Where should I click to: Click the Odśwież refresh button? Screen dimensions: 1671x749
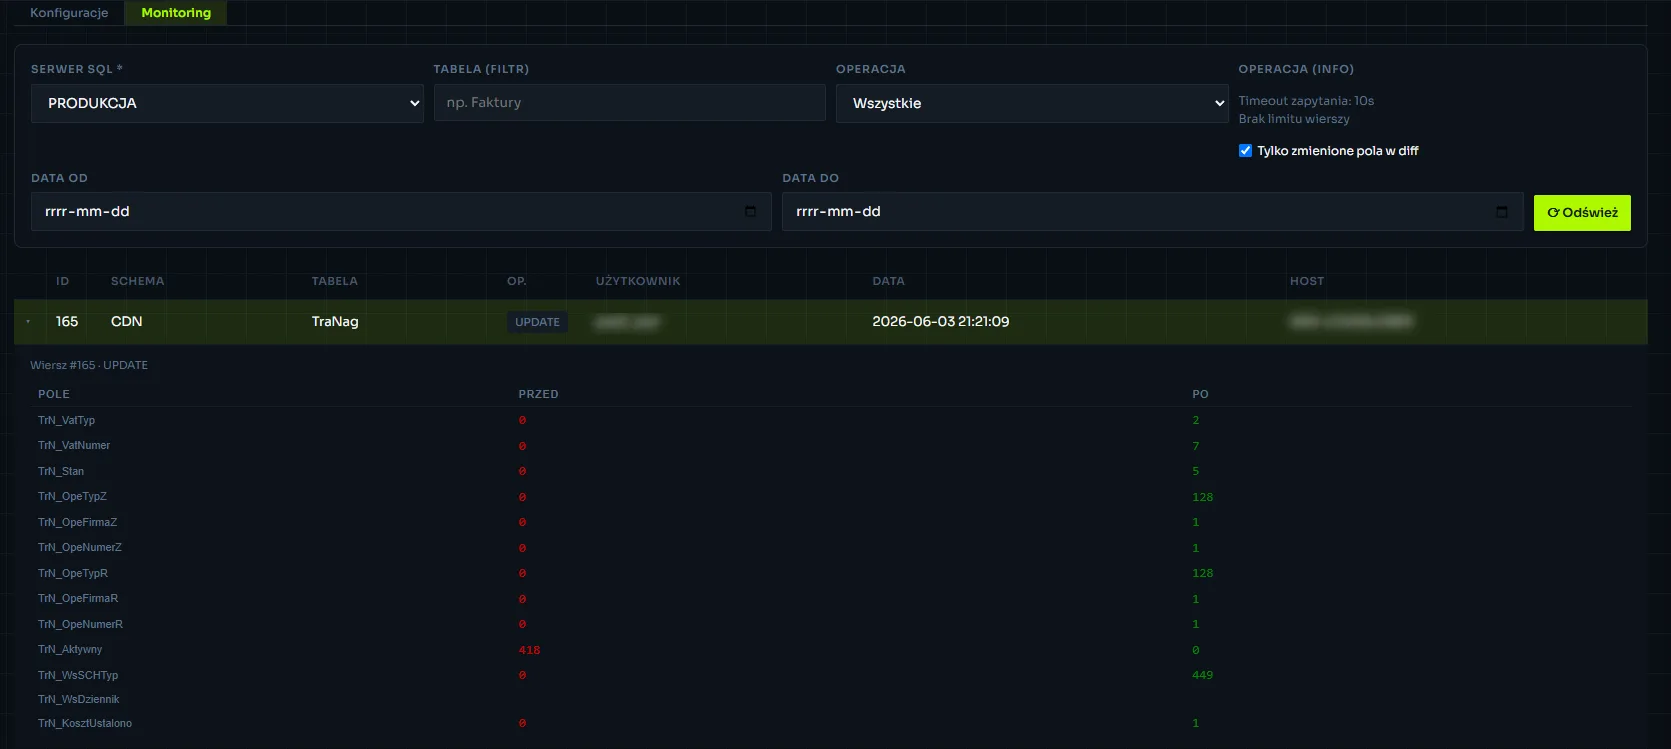(x=1582, y=213)
